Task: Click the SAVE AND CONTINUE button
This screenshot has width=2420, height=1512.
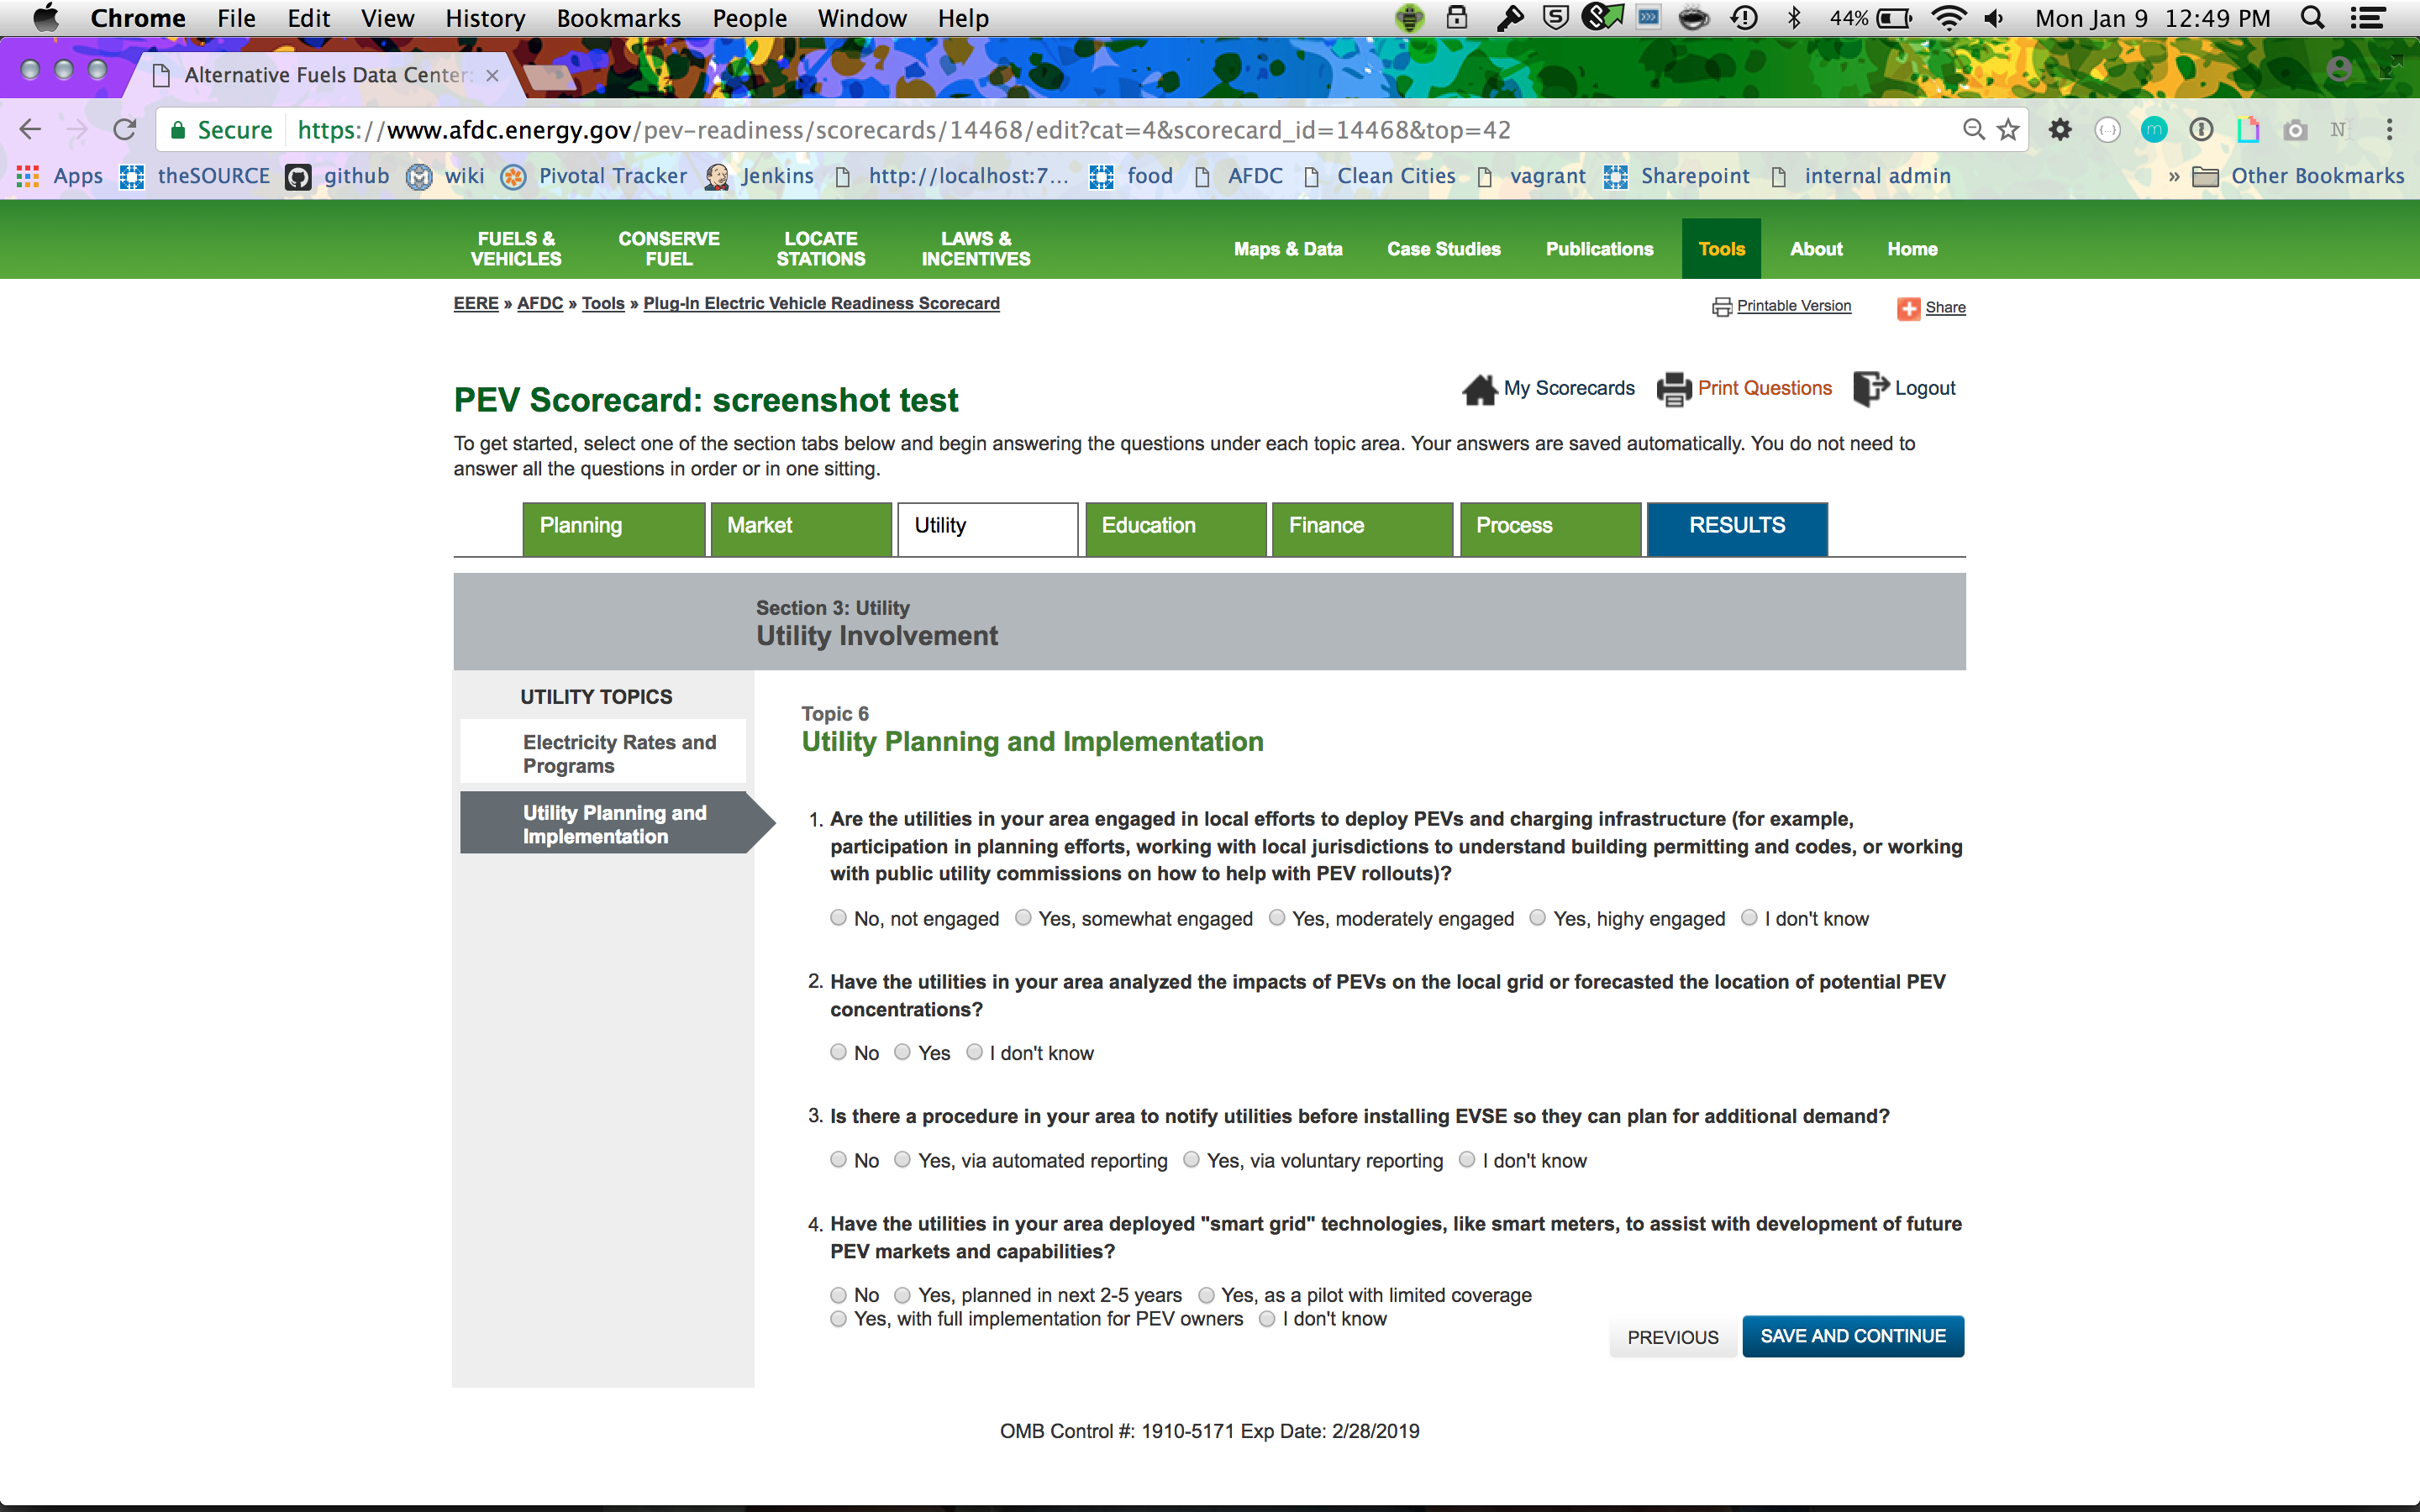Action: click(1852, 1336)
